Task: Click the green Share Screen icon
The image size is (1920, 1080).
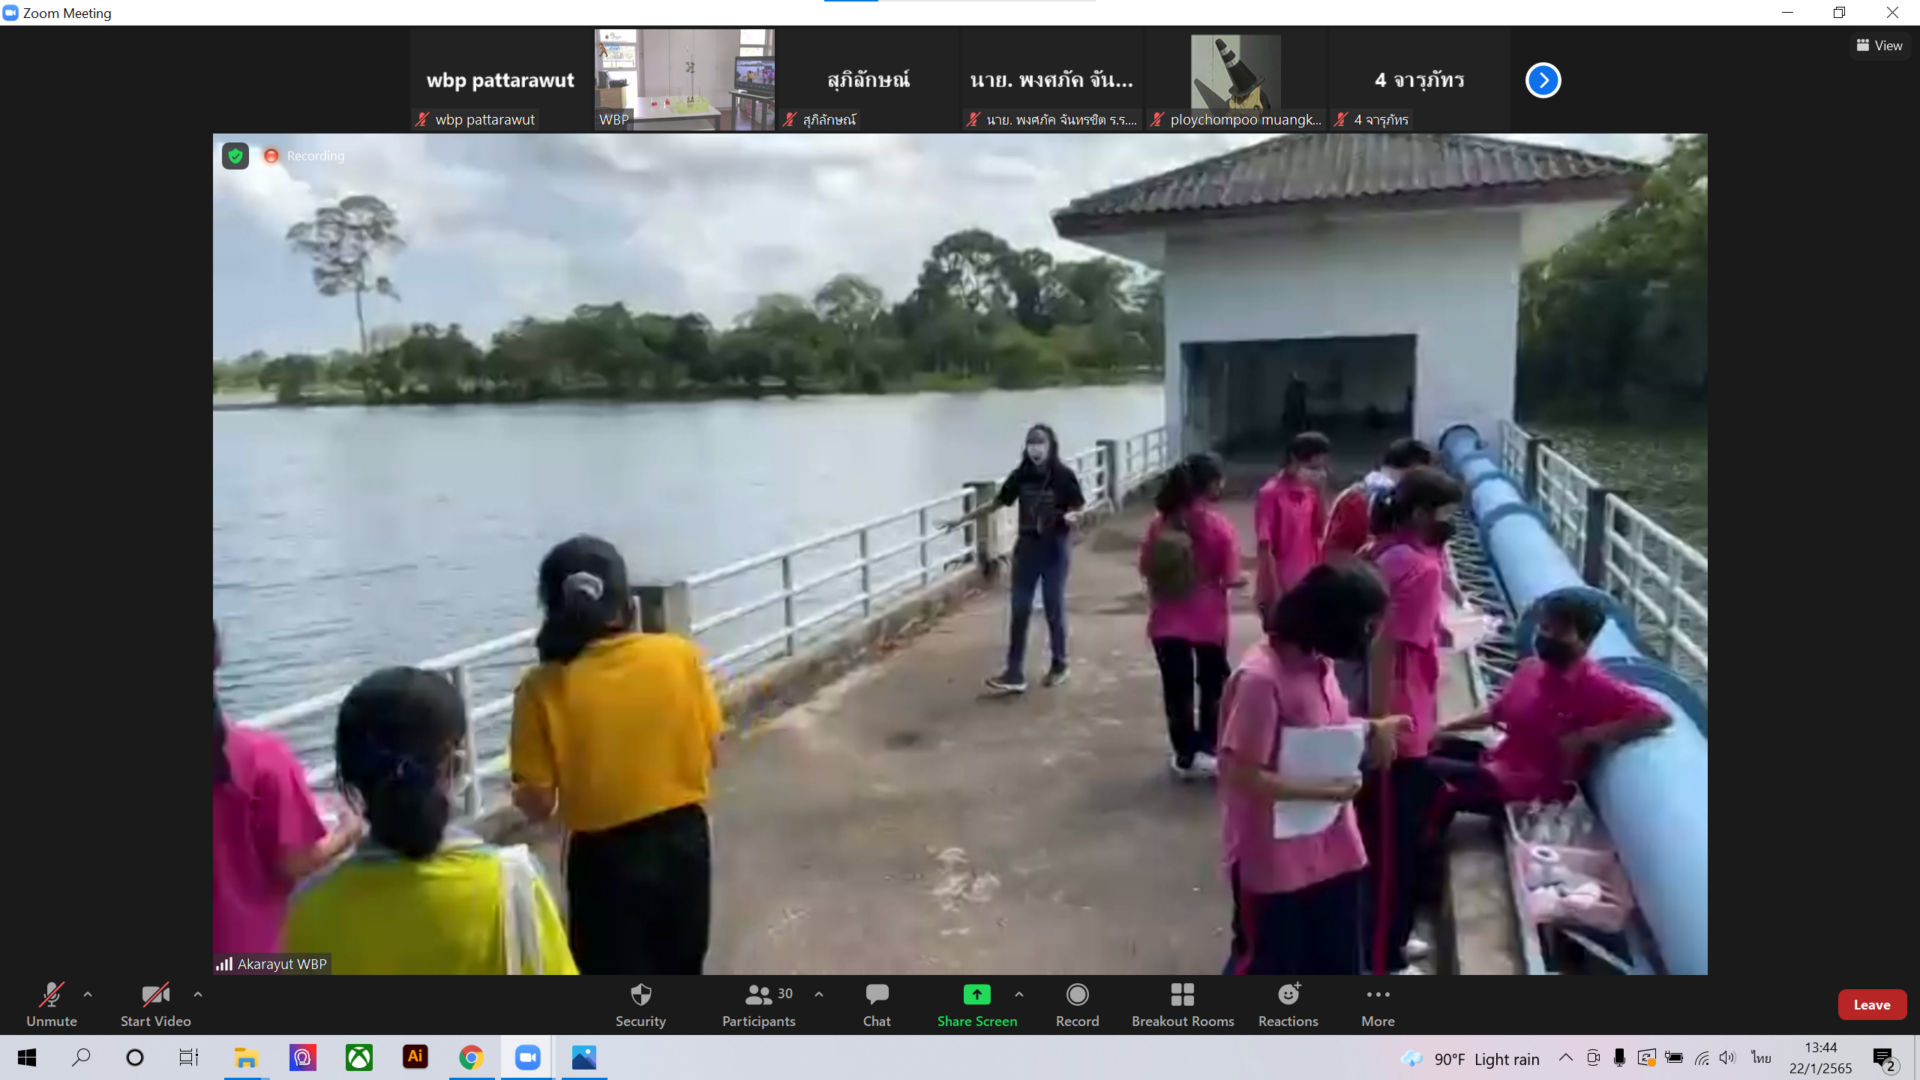Action: 976,995
